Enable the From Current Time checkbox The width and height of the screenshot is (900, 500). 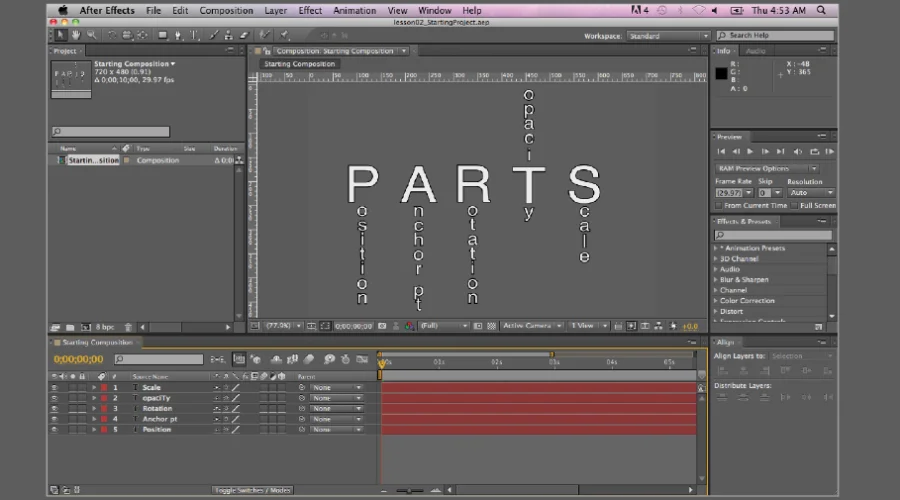(718, 206)
